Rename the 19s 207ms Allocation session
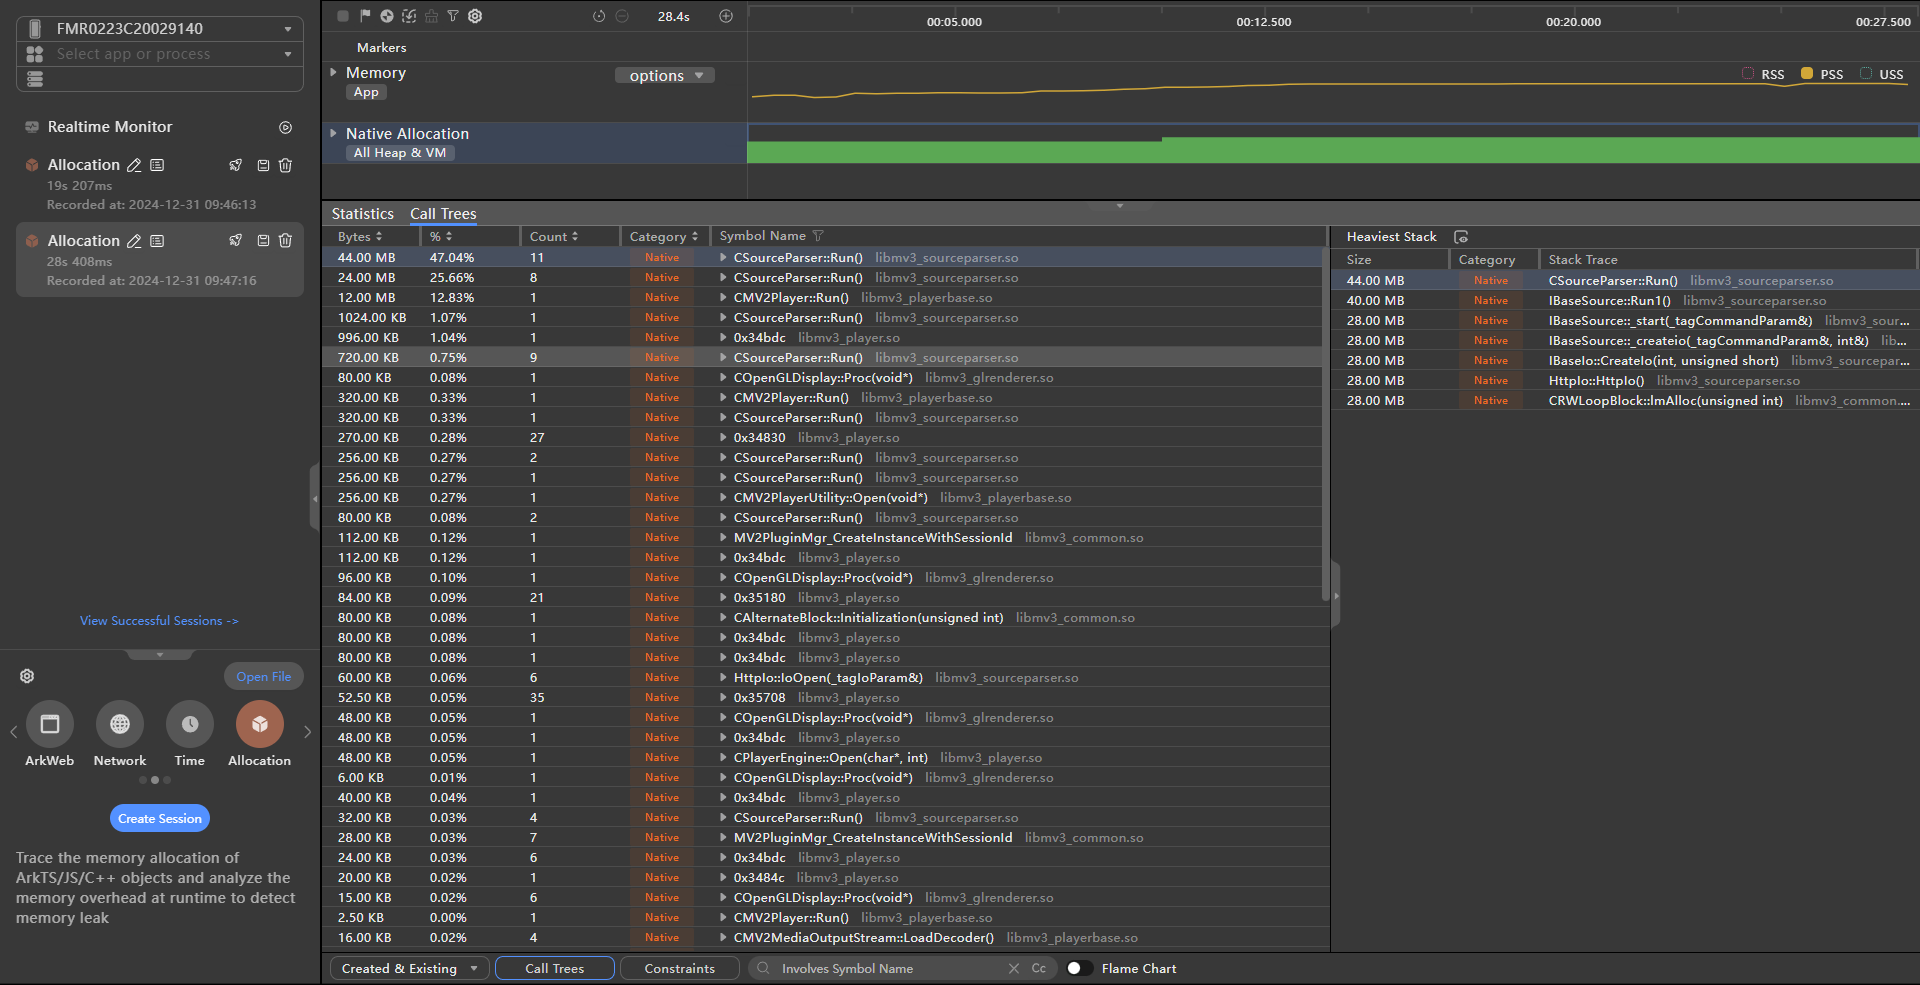 (x=134, y=165)
